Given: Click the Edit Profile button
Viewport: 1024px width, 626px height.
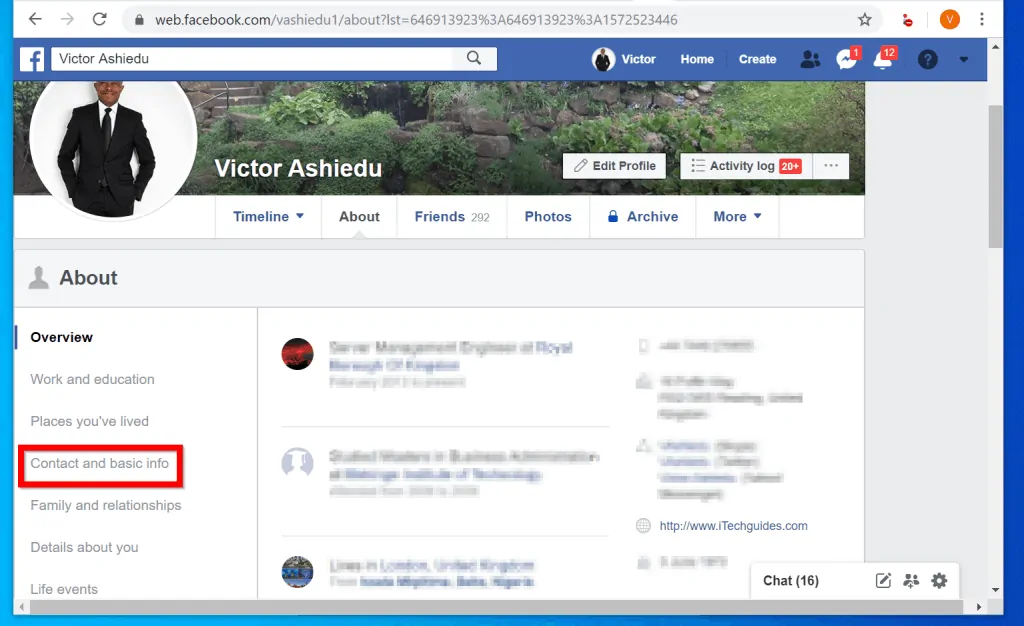Looking at the screenshot, I should pyautogui.click(x=615, y=166).
